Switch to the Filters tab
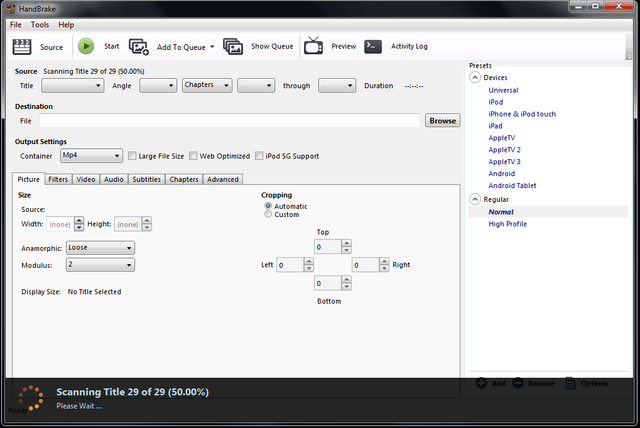This screenshot has height=428, width=640. coord(58,179)
